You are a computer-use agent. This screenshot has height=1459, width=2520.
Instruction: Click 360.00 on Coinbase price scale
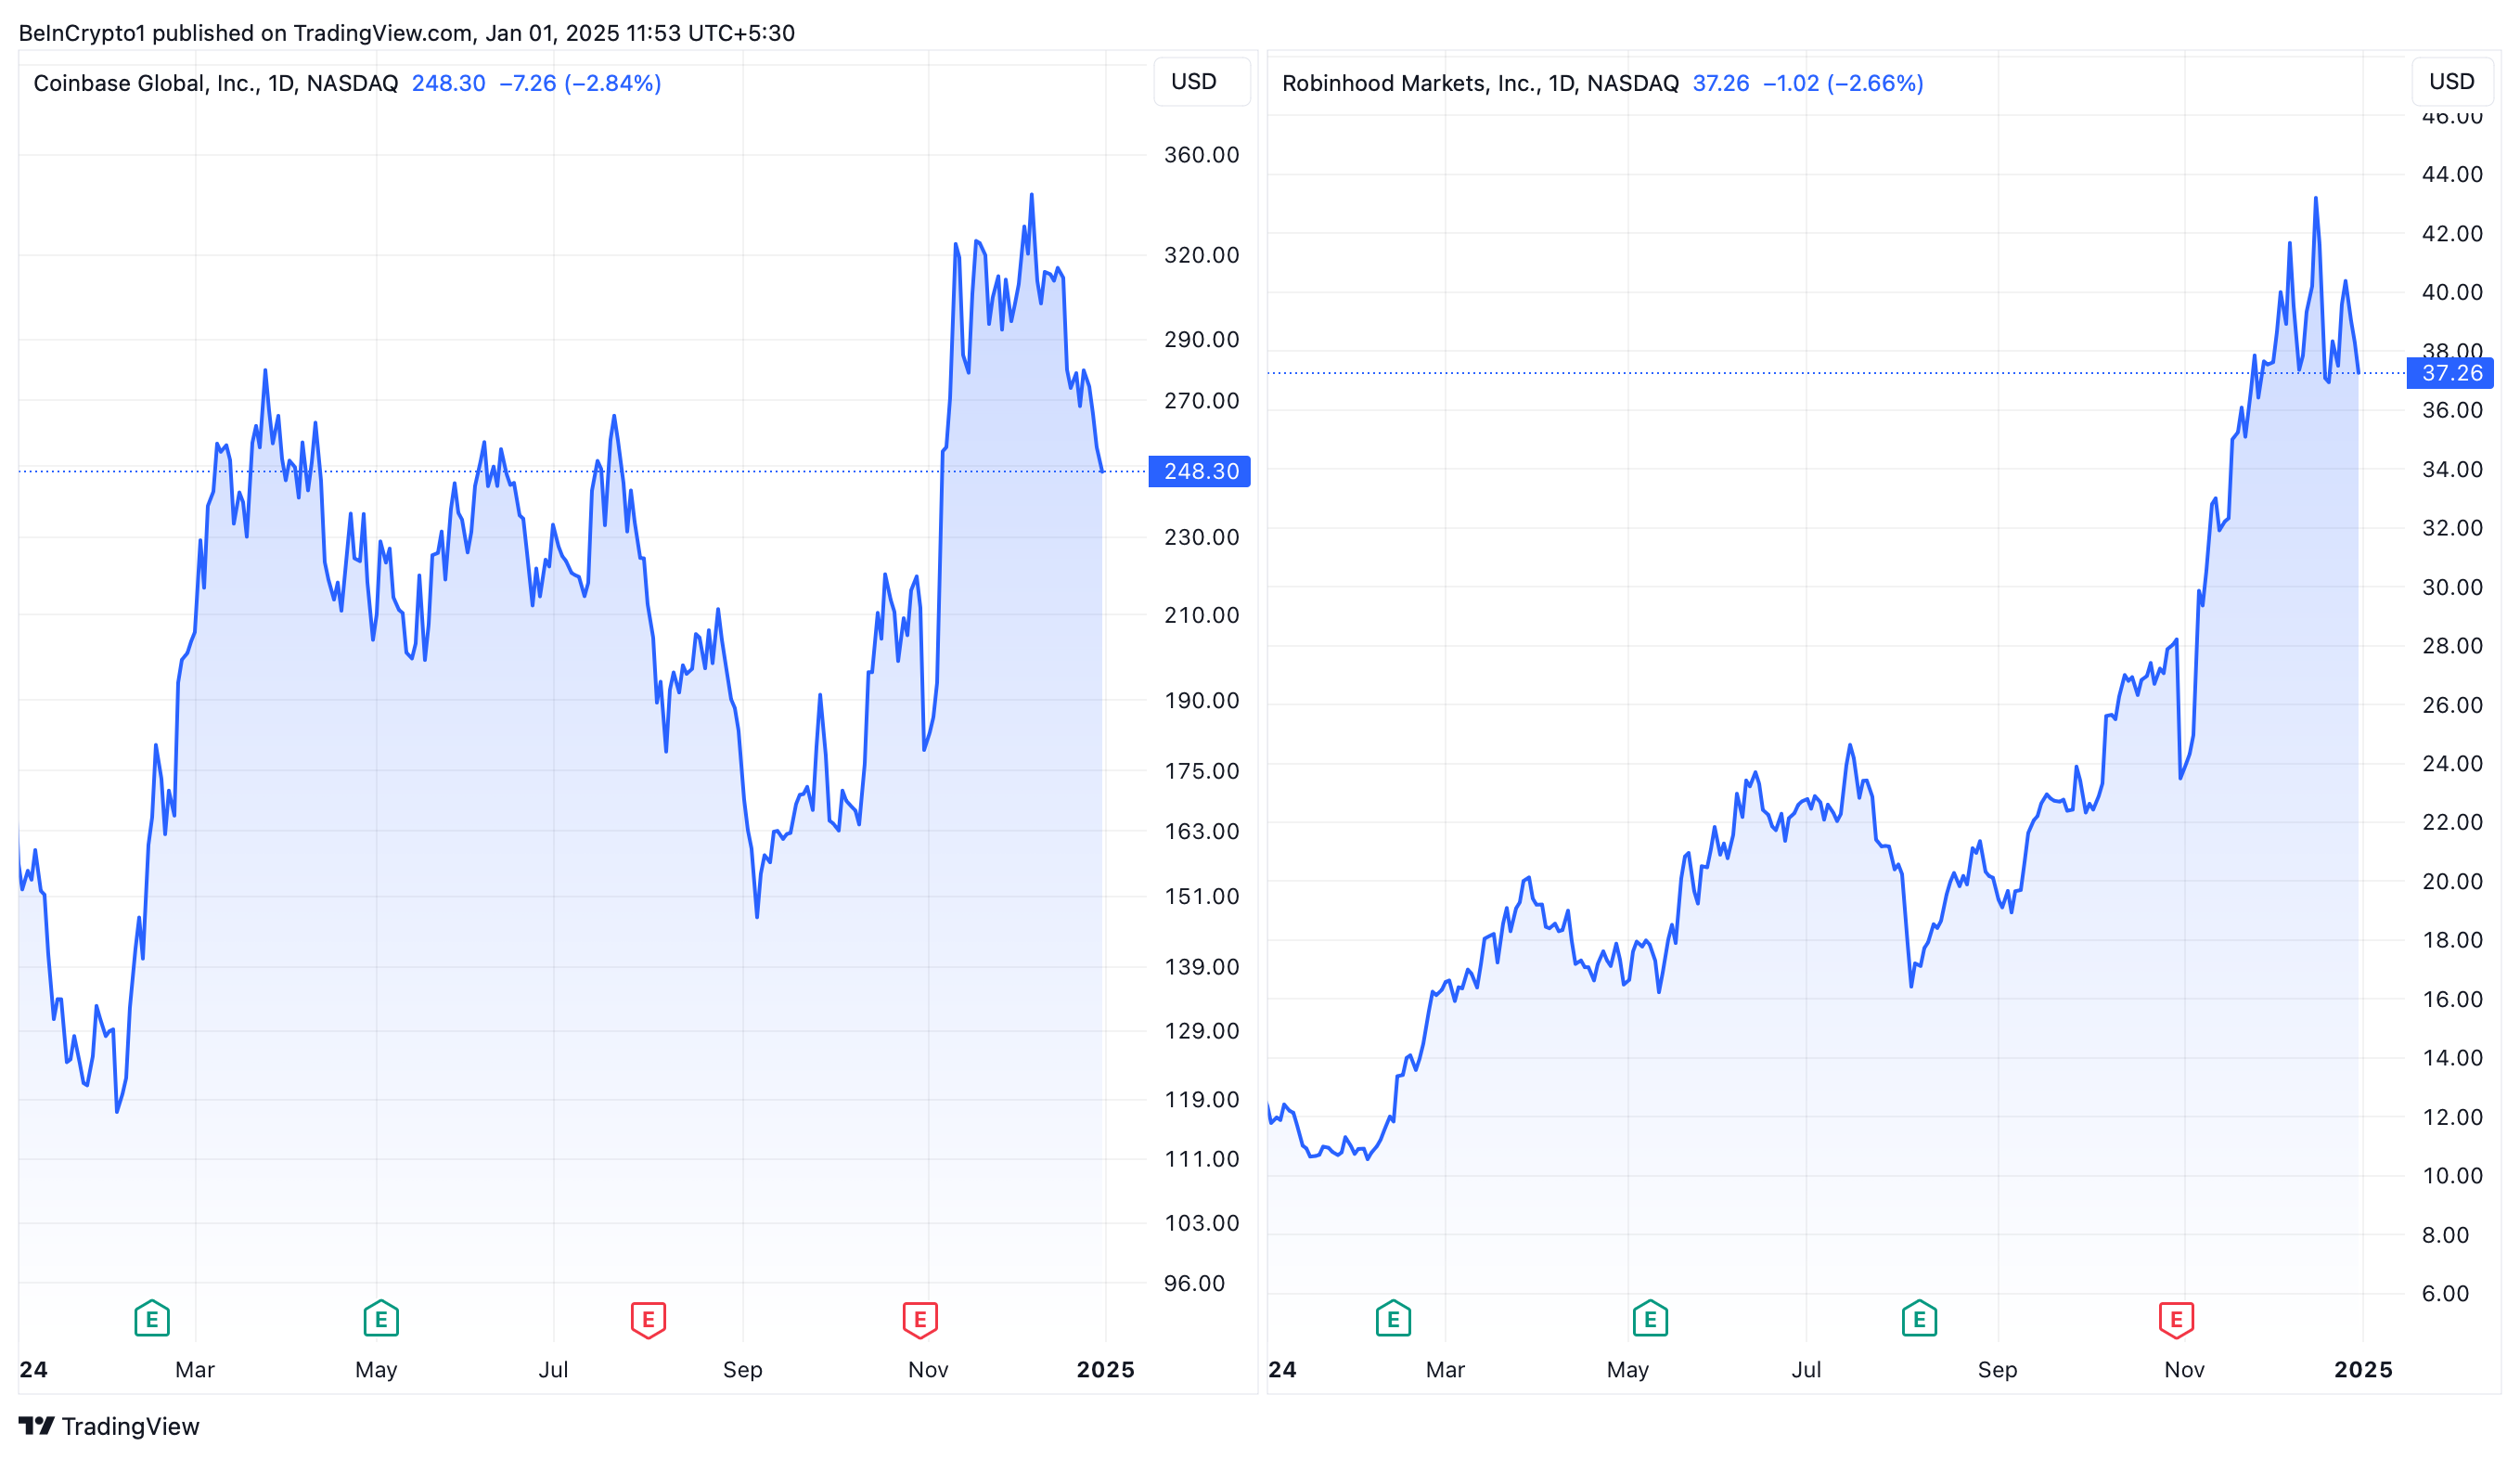click(x=1200, y=155)
